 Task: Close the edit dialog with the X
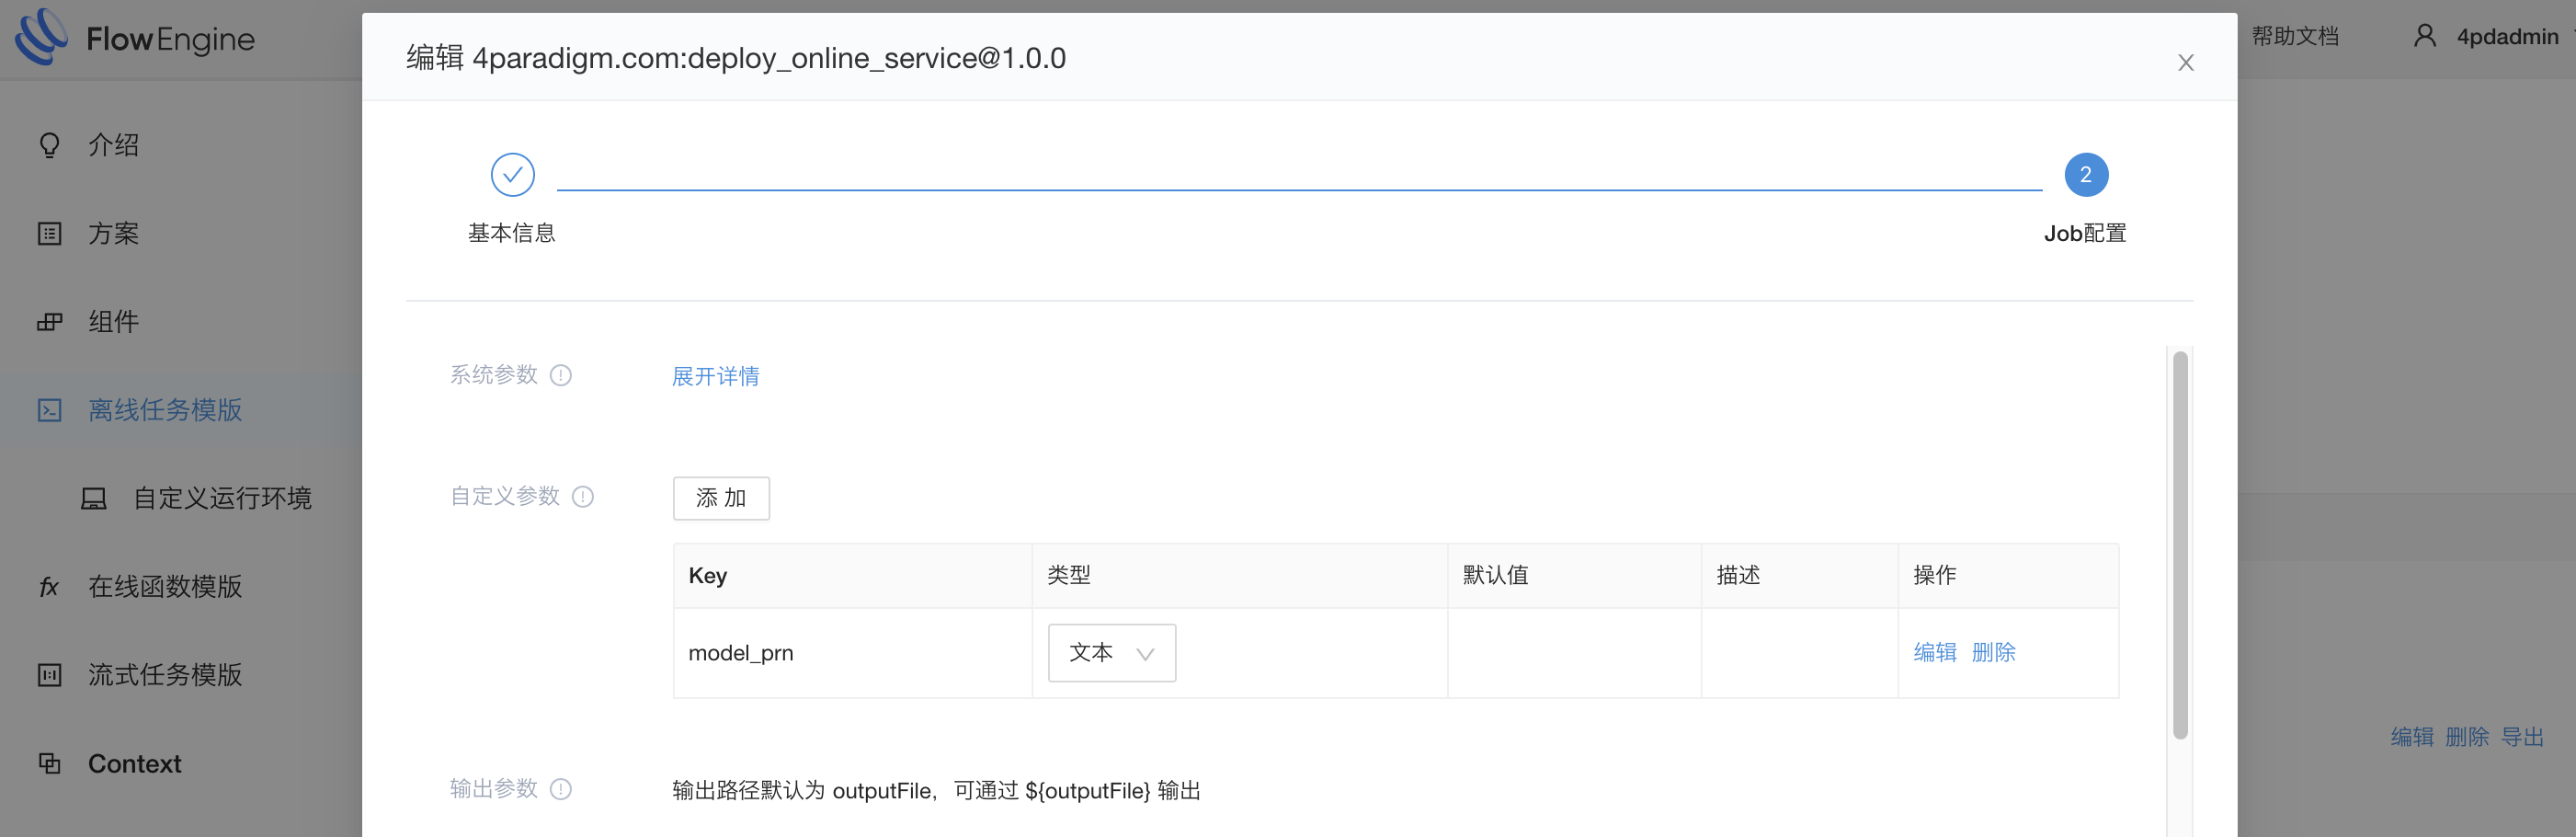coord(2186,63)
